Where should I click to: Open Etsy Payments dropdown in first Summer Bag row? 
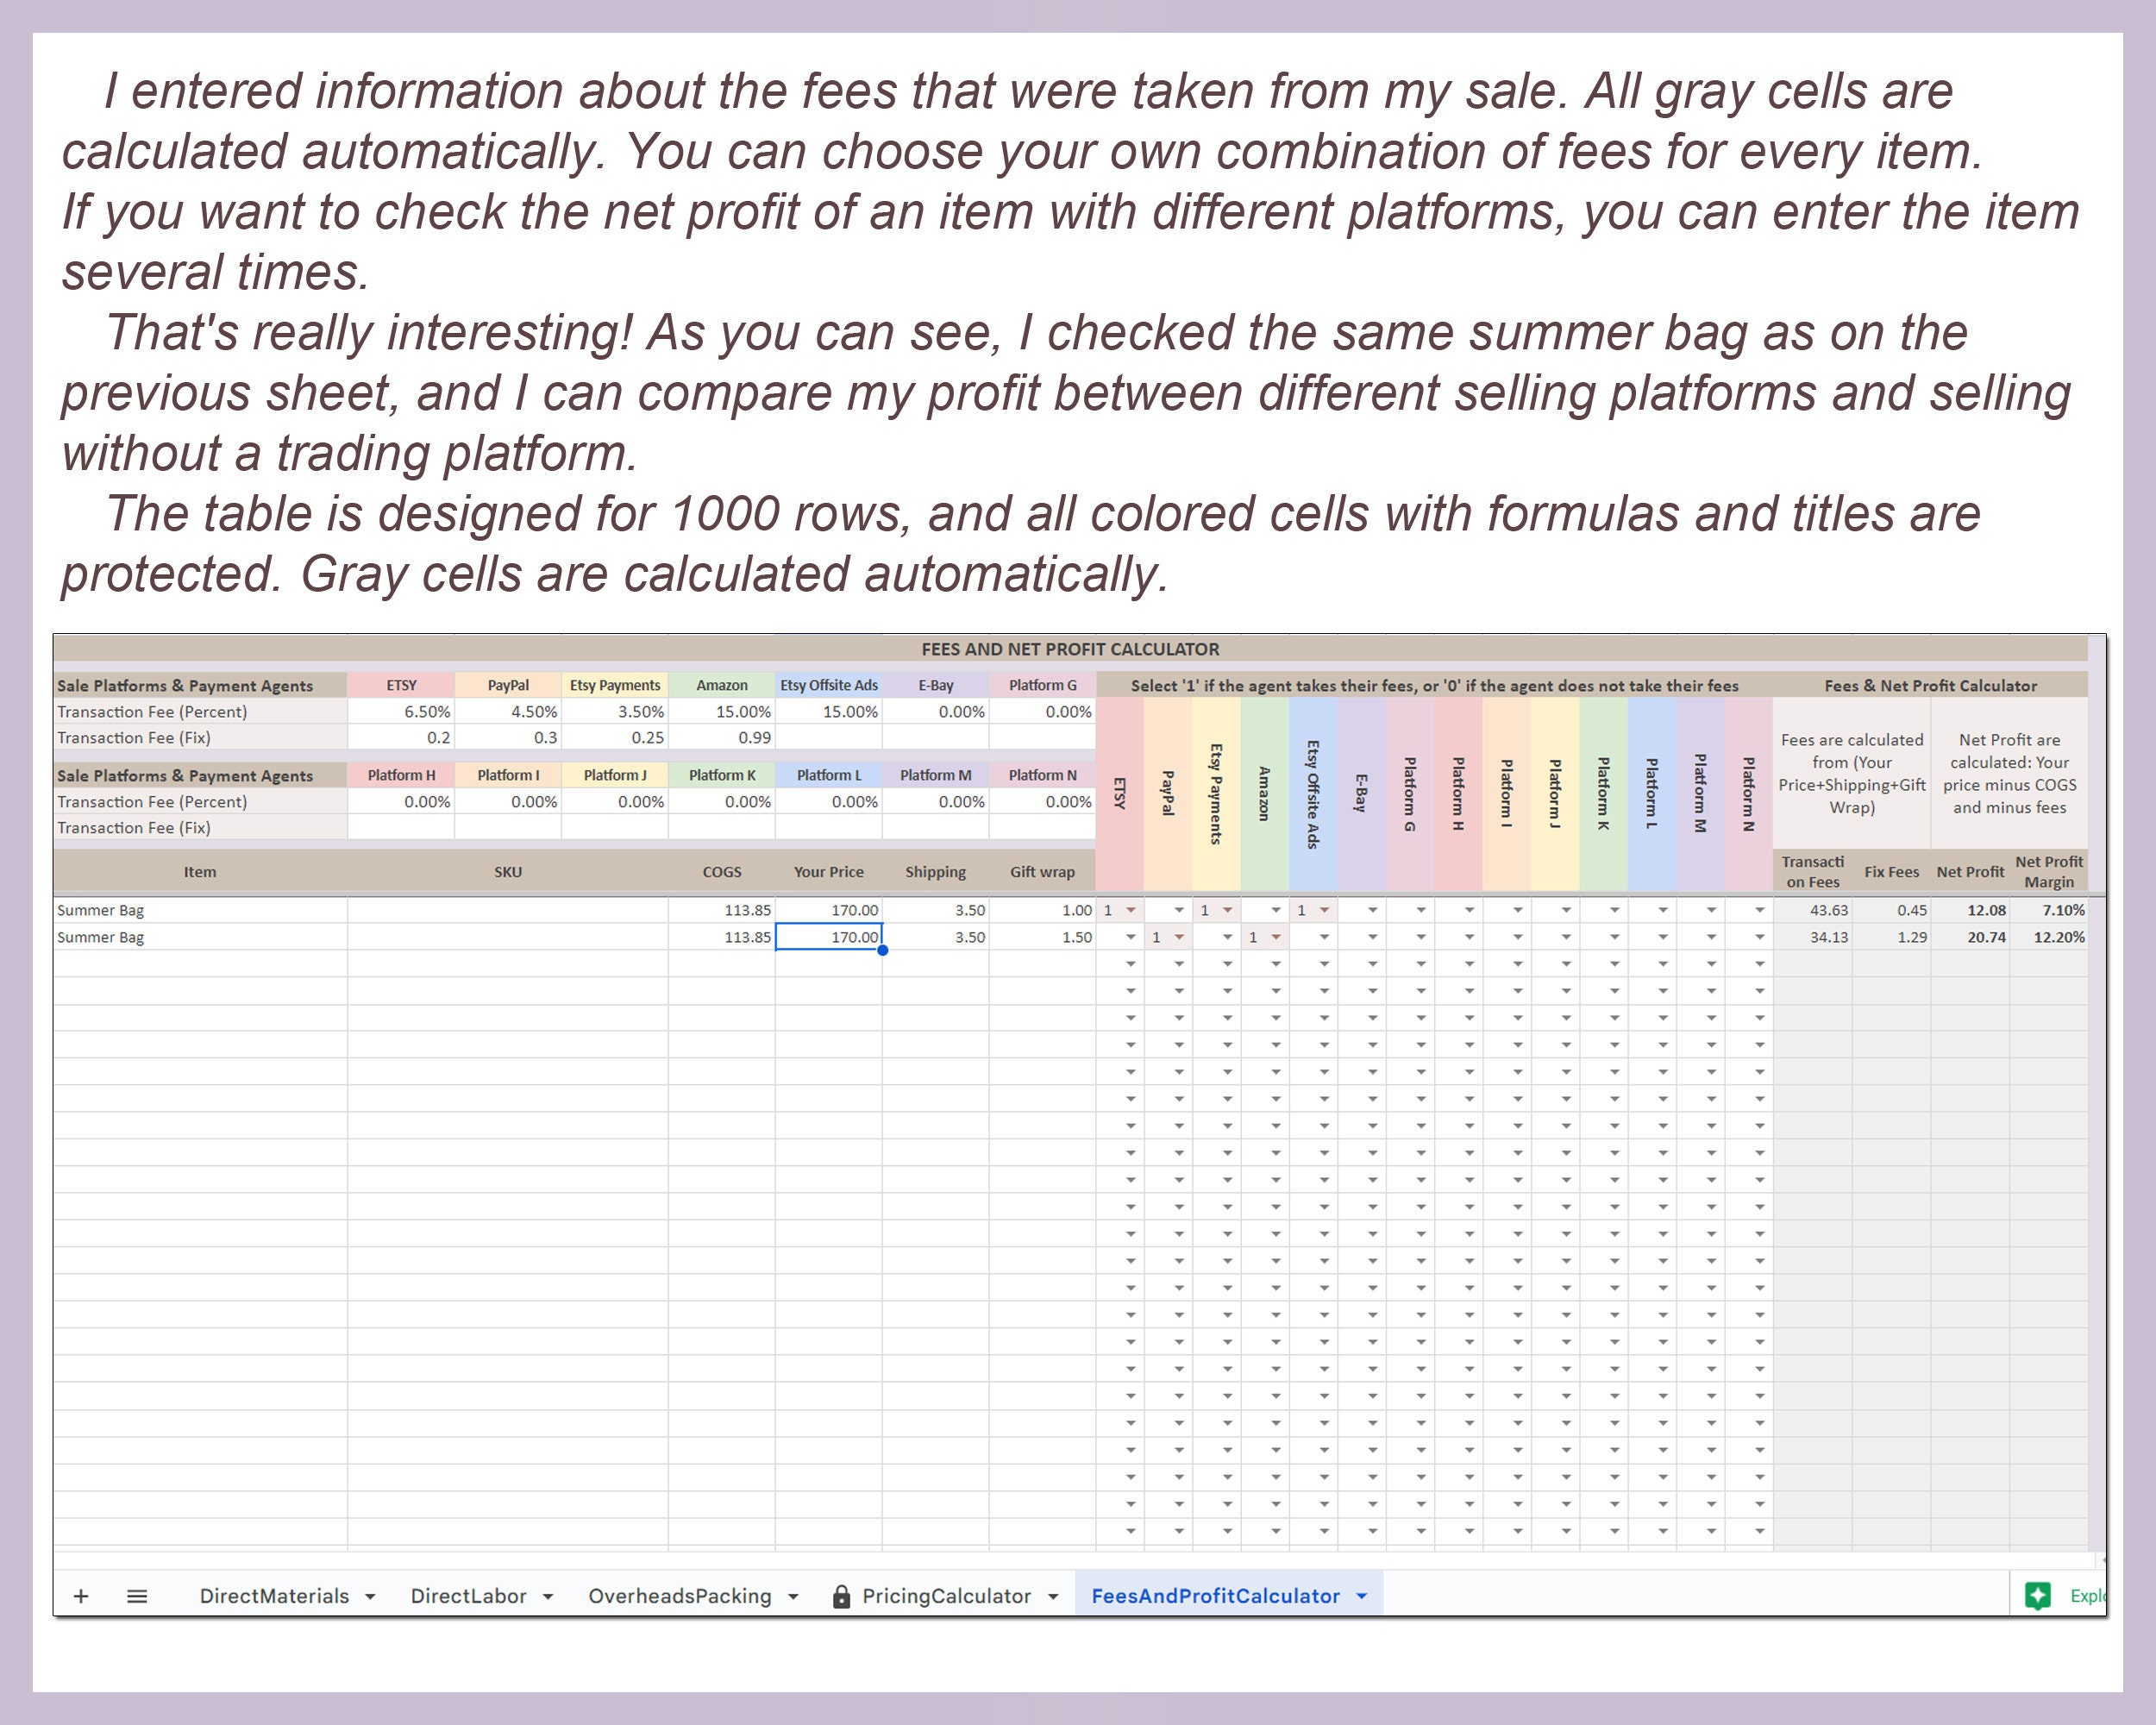[1228, 910]
